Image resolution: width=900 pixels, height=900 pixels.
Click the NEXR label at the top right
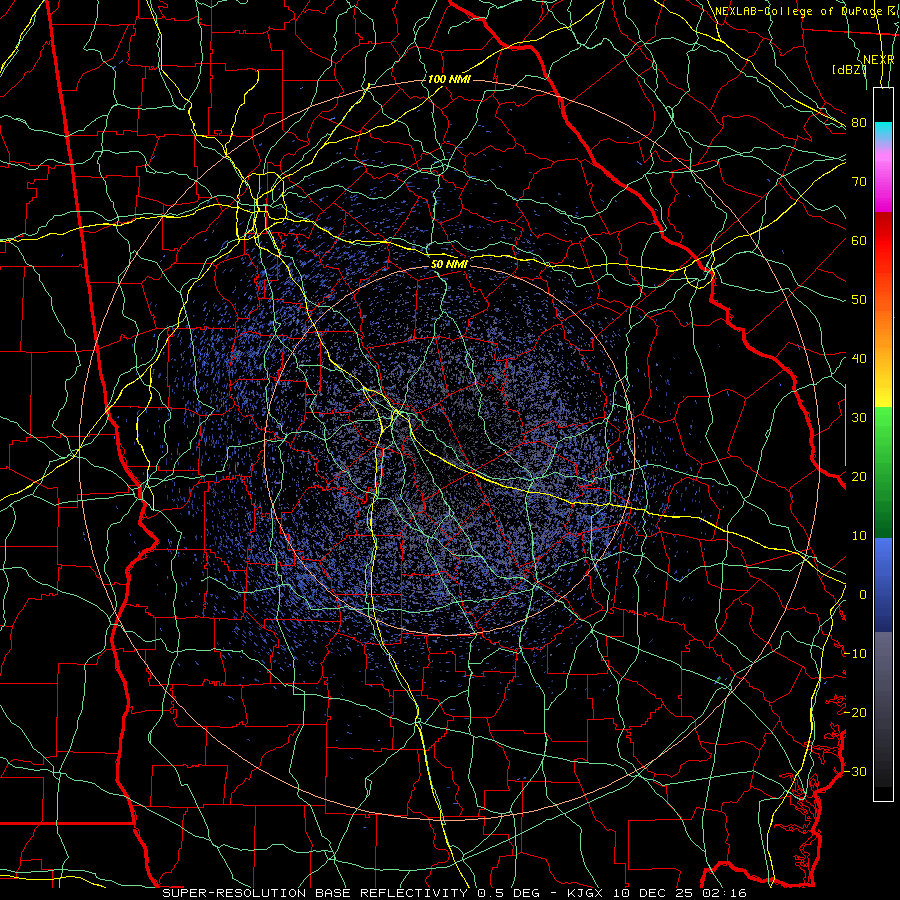(x=879, y=60)
